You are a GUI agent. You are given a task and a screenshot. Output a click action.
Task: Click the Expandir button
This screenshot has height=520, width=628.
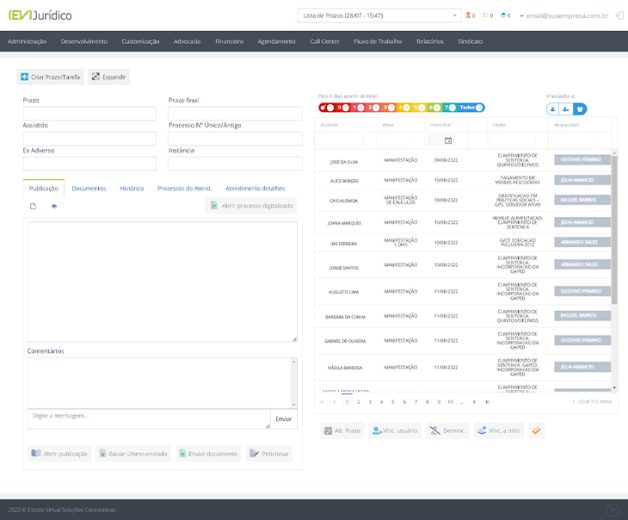(x=109, y=76)
